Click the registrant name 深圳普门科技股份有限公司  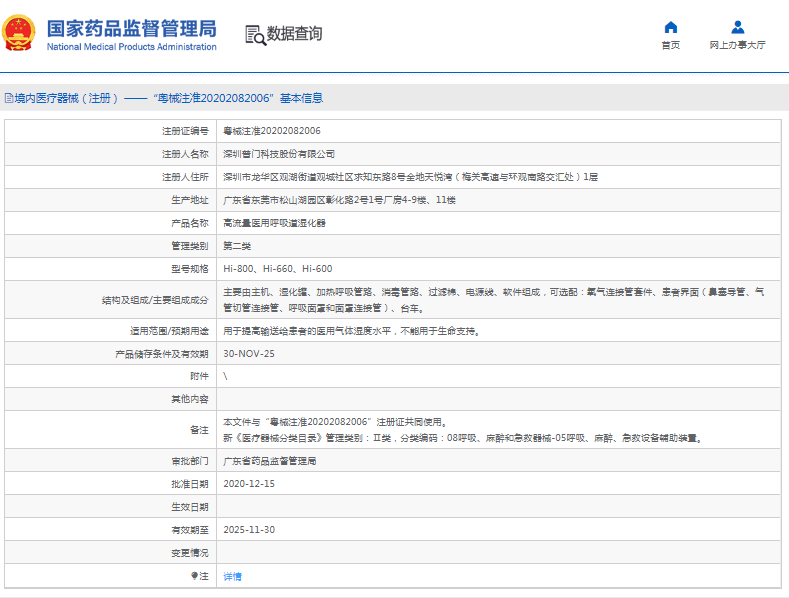(x=278, y=154)
